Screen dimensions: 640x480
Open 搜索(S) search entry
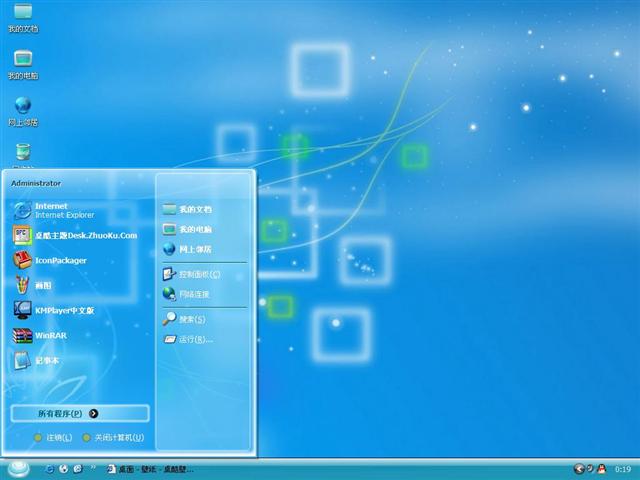point(184,319)
